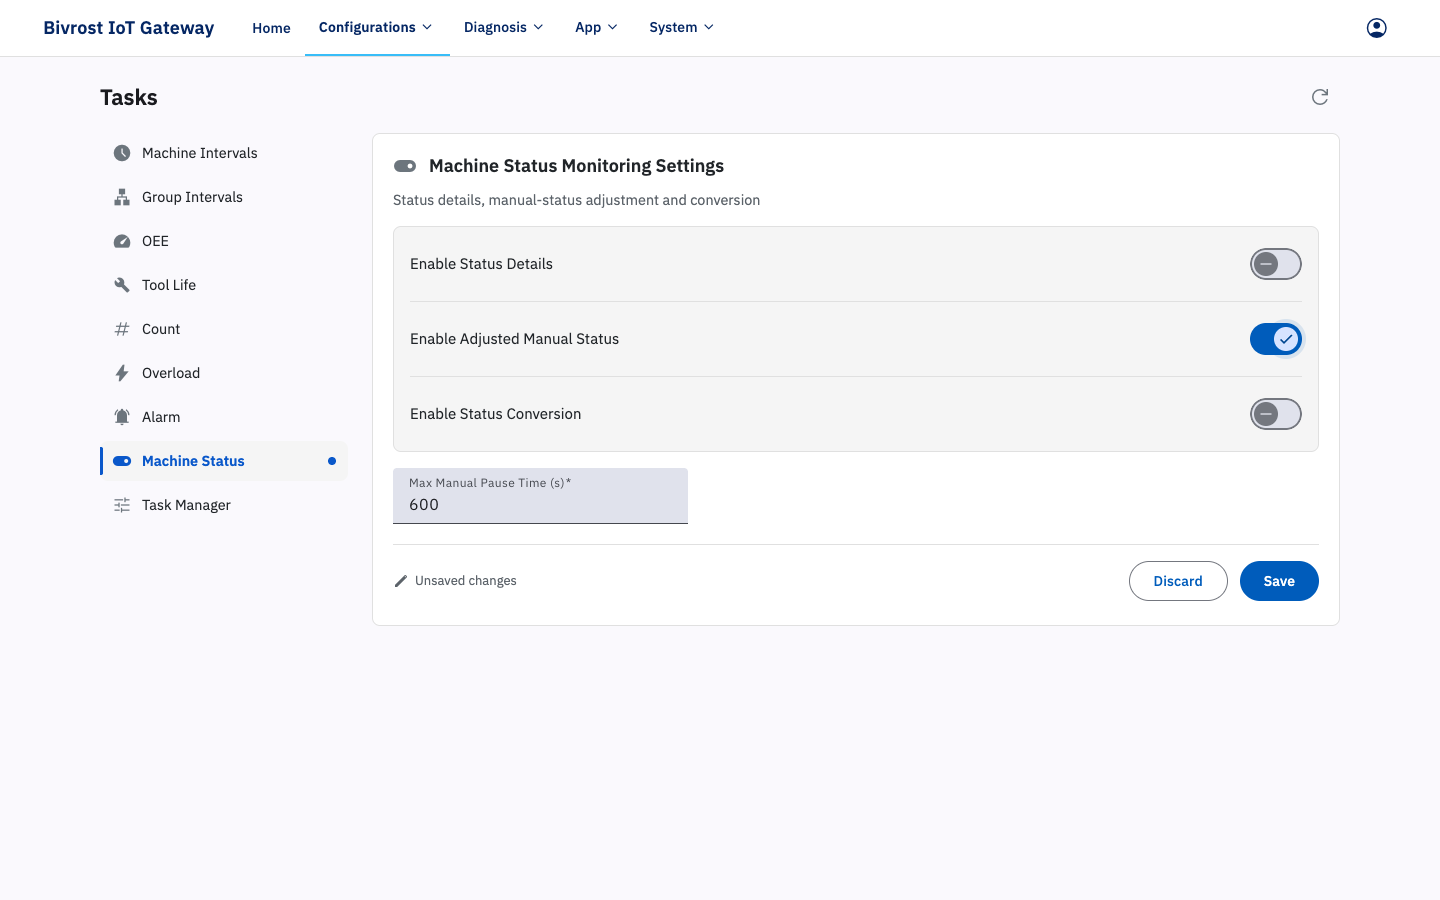The image size is (1440, 900).
Task: Turn on Enable Status Conversion switch
Action: pyautogui.click(x=1276, y=414)
